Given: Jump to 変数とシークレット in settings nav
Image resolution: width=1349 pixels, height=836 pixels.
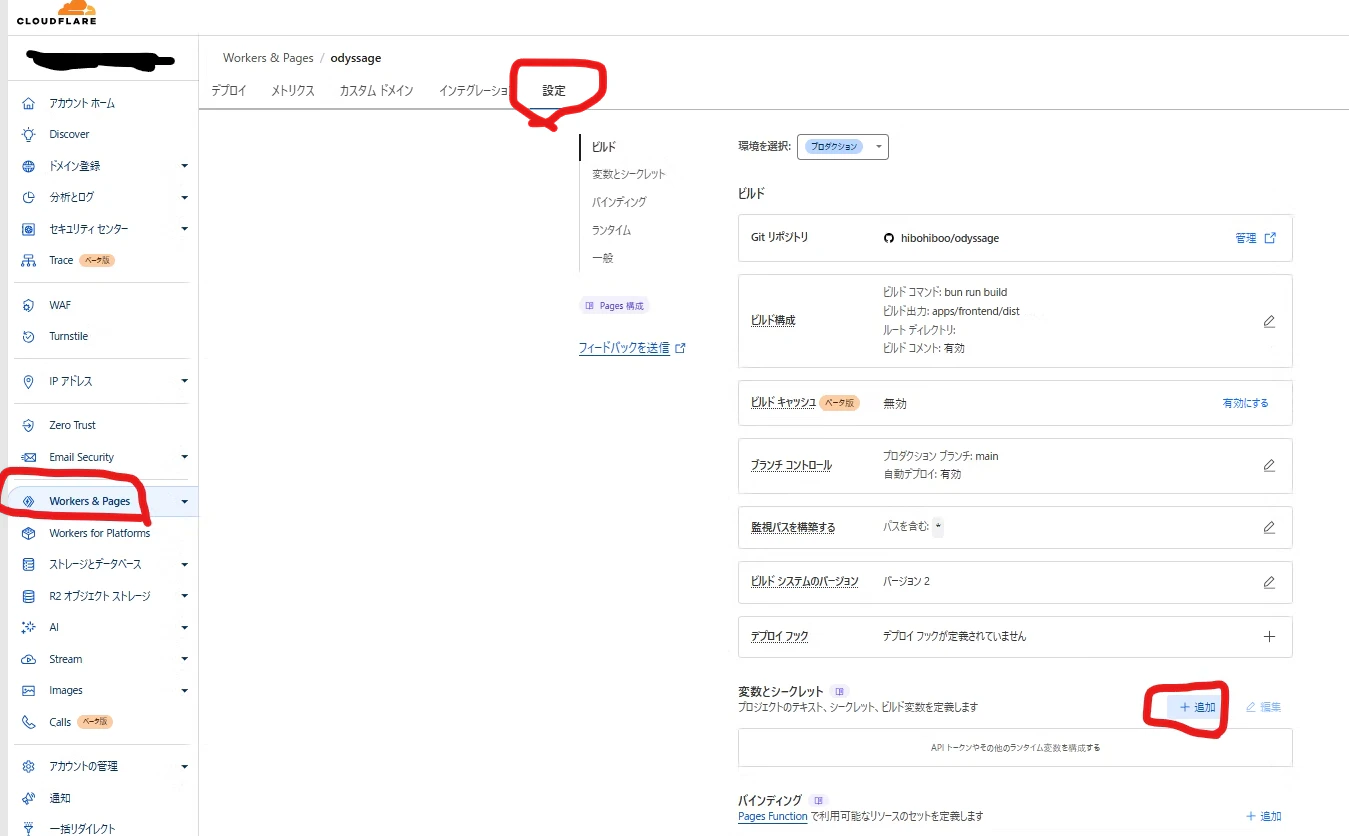Looking at the screenshot, I should point(629,174).
